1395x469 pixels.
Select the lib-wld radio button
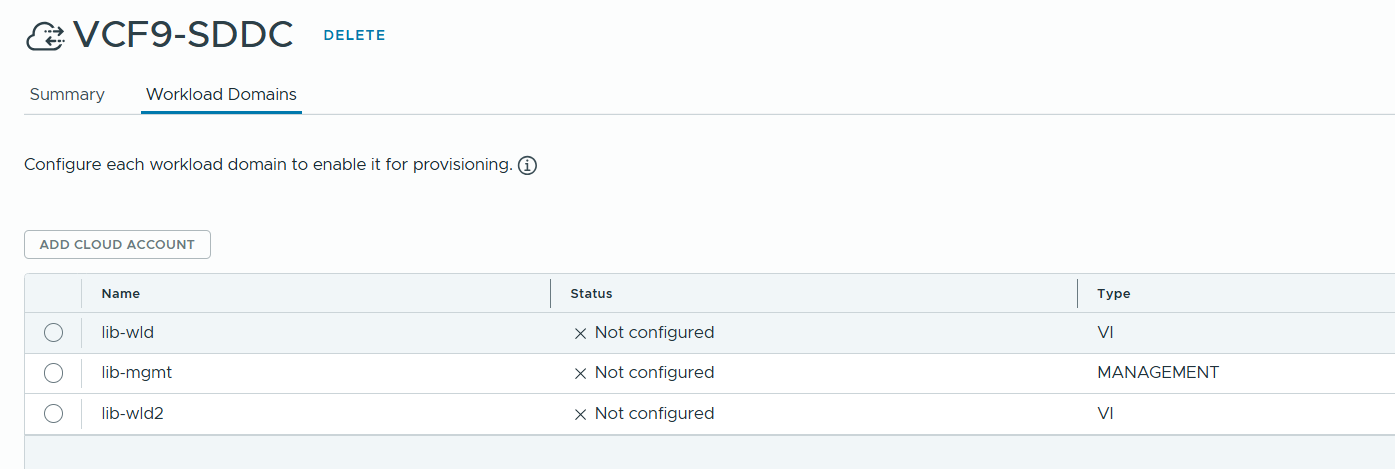tap(54, 333)
